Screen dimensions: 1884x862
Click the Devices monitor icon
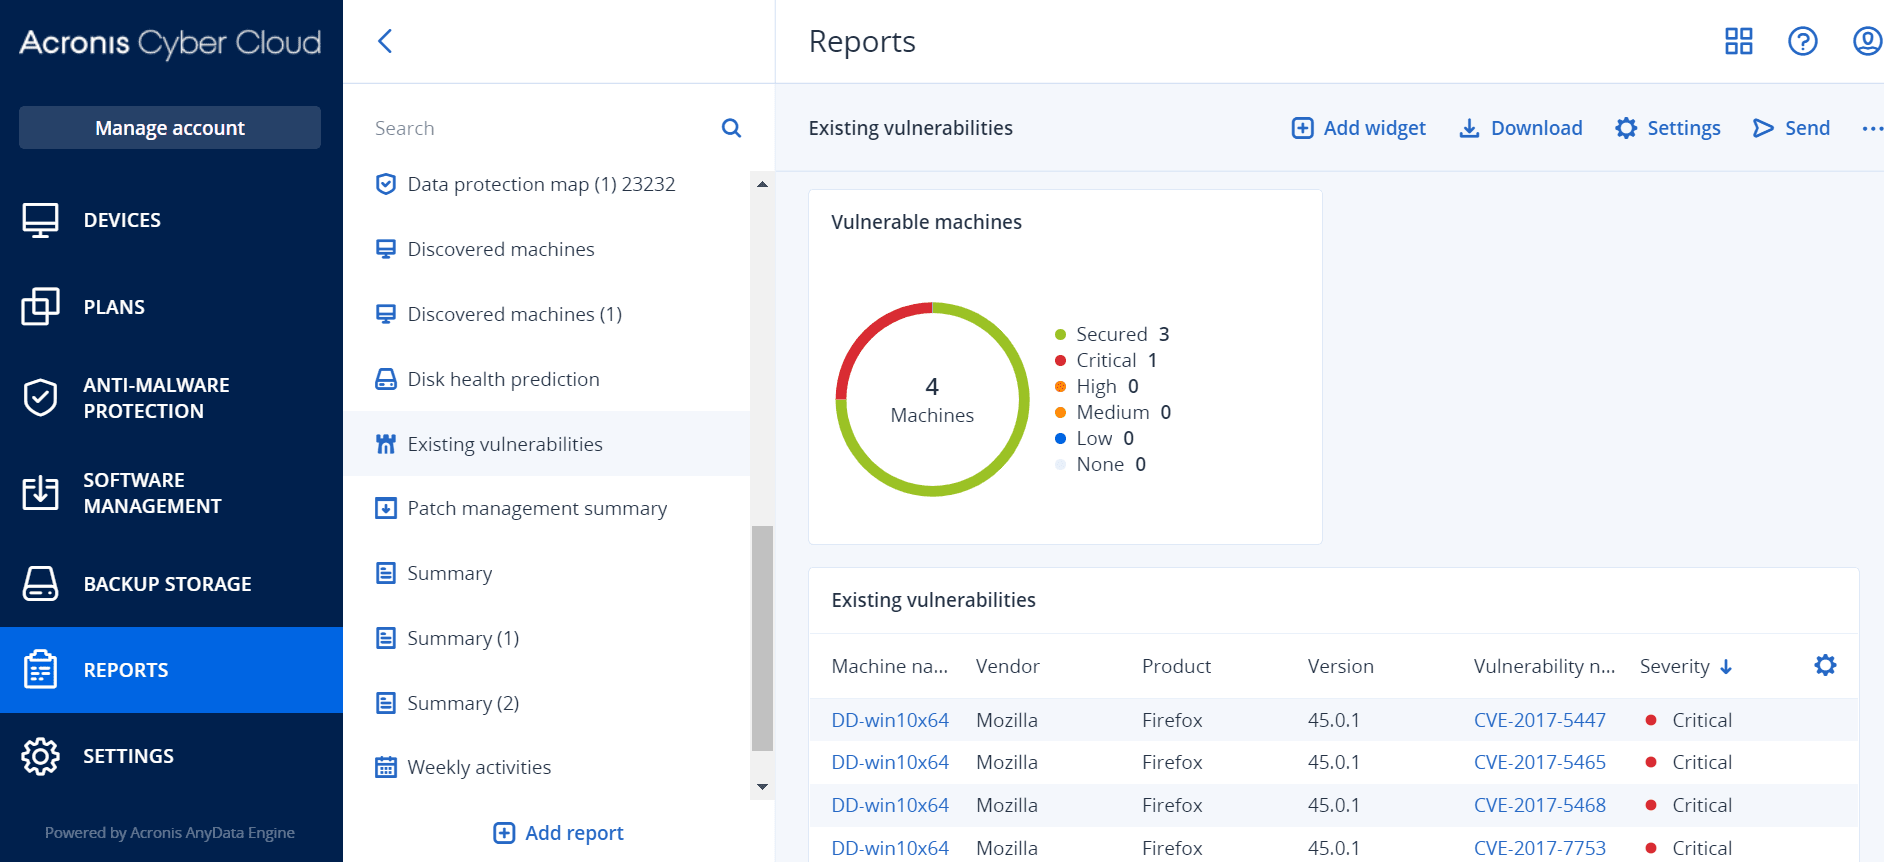pos(41,220)
